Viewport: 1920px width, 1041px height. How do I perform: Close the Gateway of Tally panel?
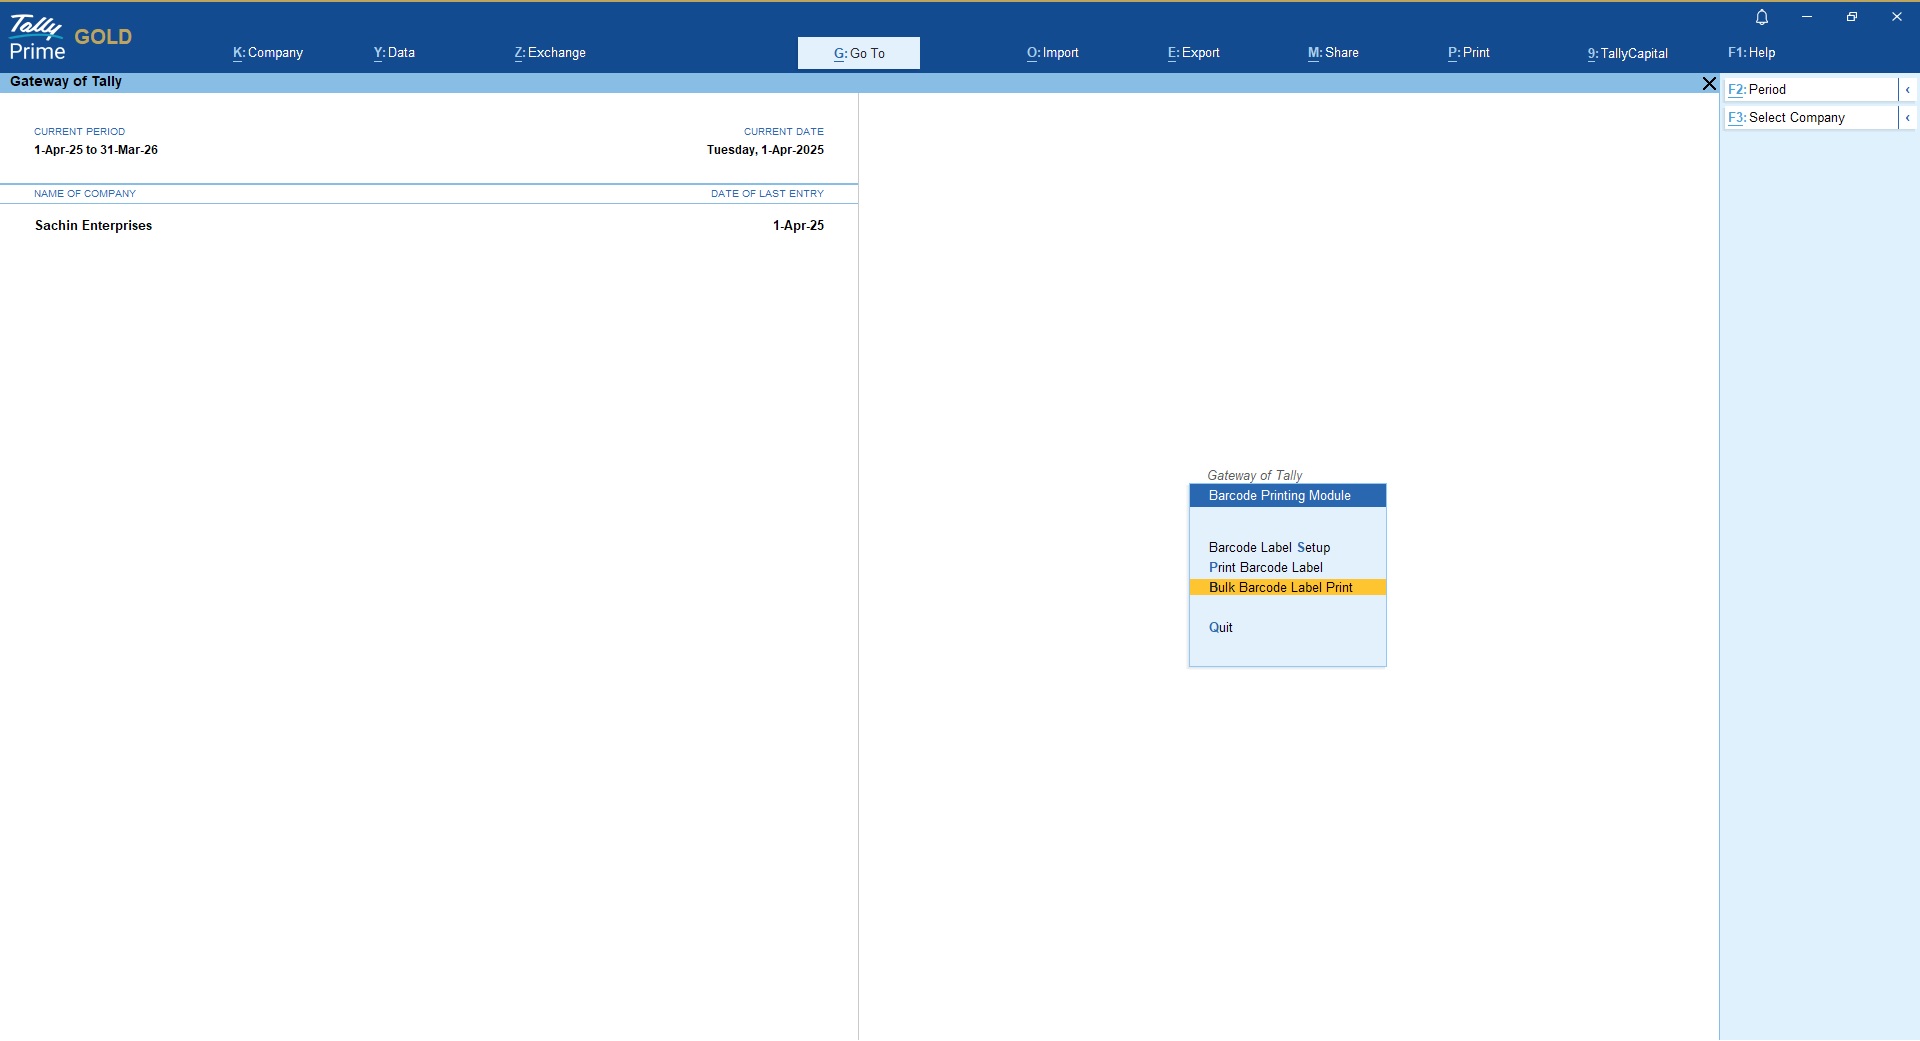tap(1709, 84)
